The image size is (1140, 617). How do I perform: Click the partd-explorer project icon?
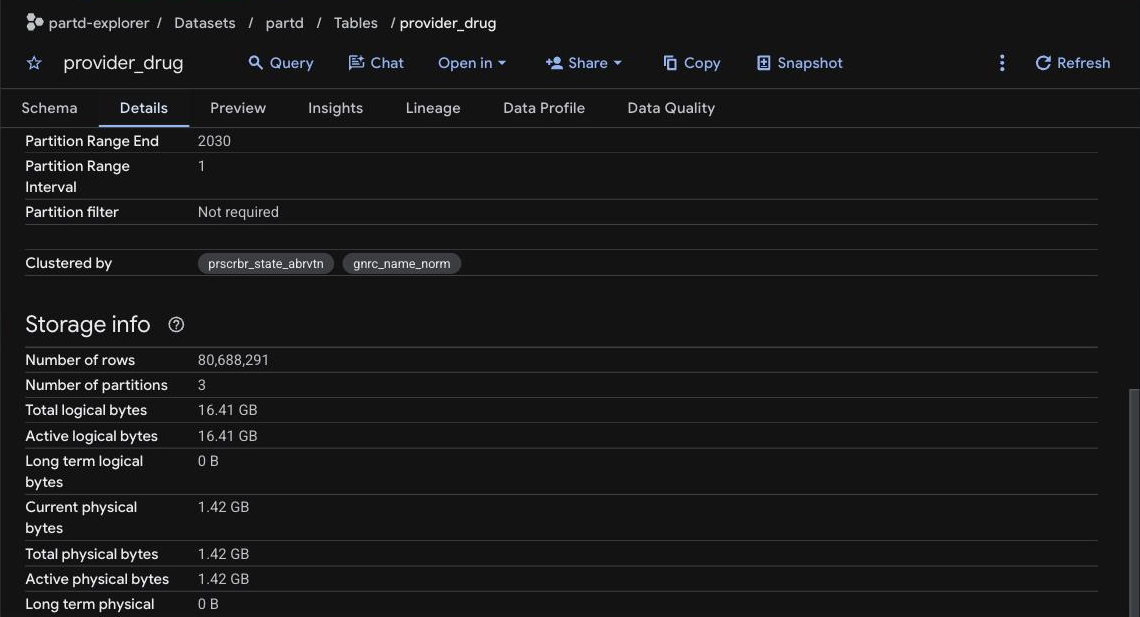(x=34, y=23)
